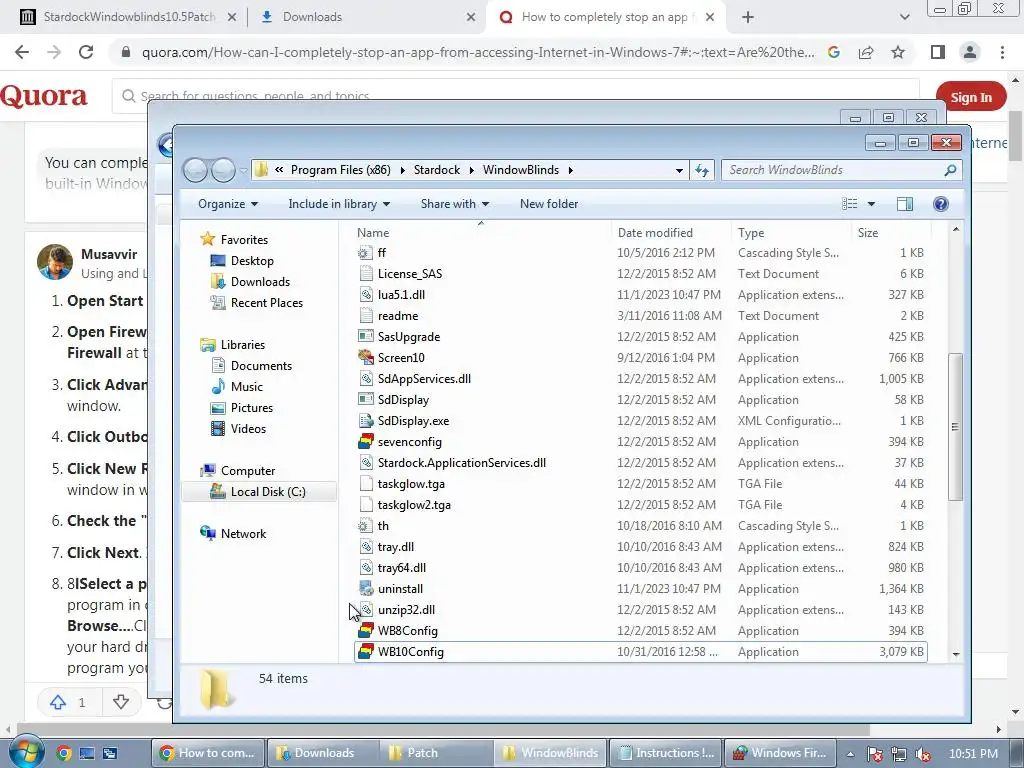Select the SasUpgrade application icon
1024x768 pixels.
366,337
